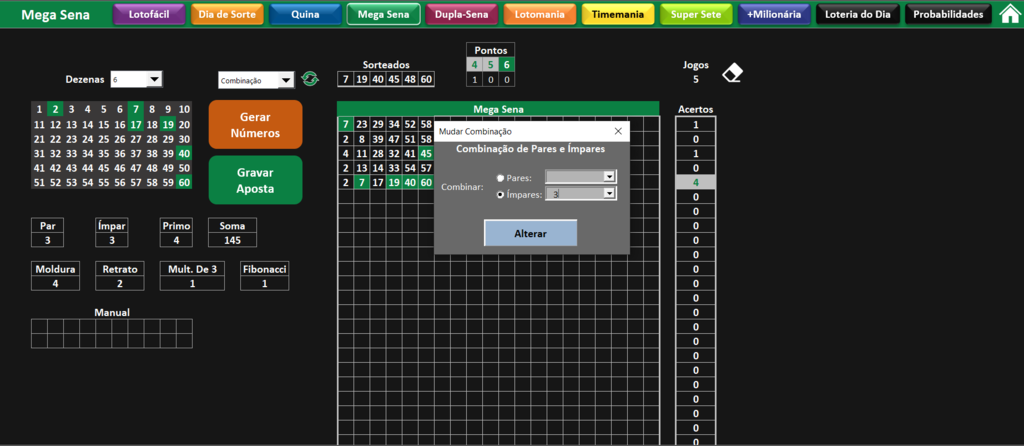This screenshot has height=446, width=1024.
Task: Open the Ímpares dropdown arrow
Action: 609,194
